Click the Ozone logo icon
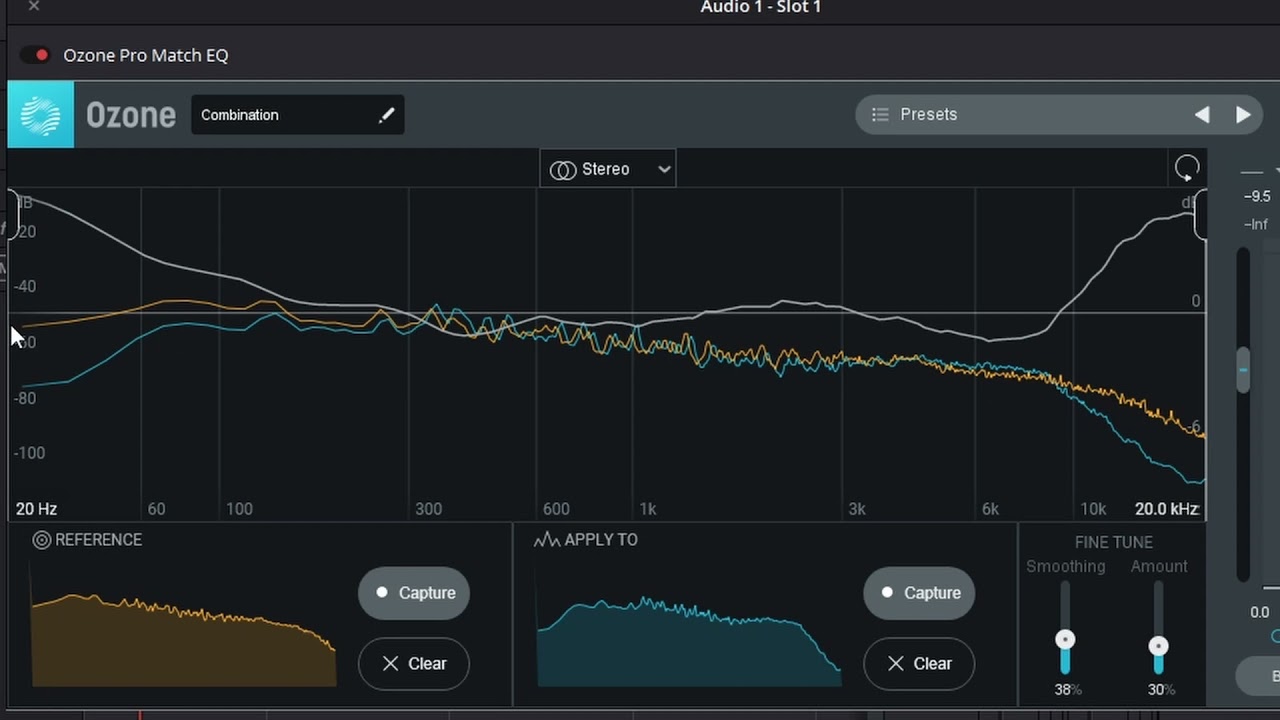 pyautogui.click(x=41, y=115)
